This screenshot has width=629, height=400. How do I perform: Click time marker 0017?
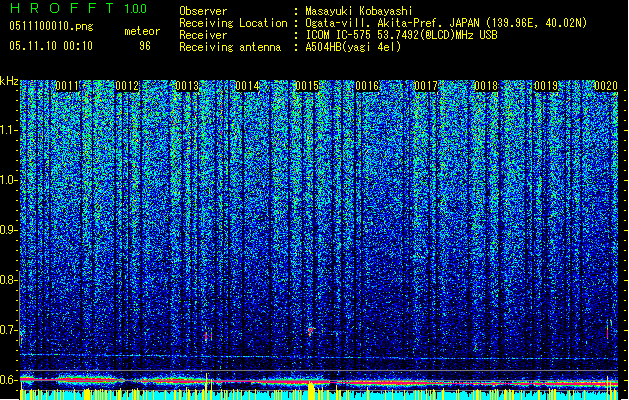coord(426,86)
